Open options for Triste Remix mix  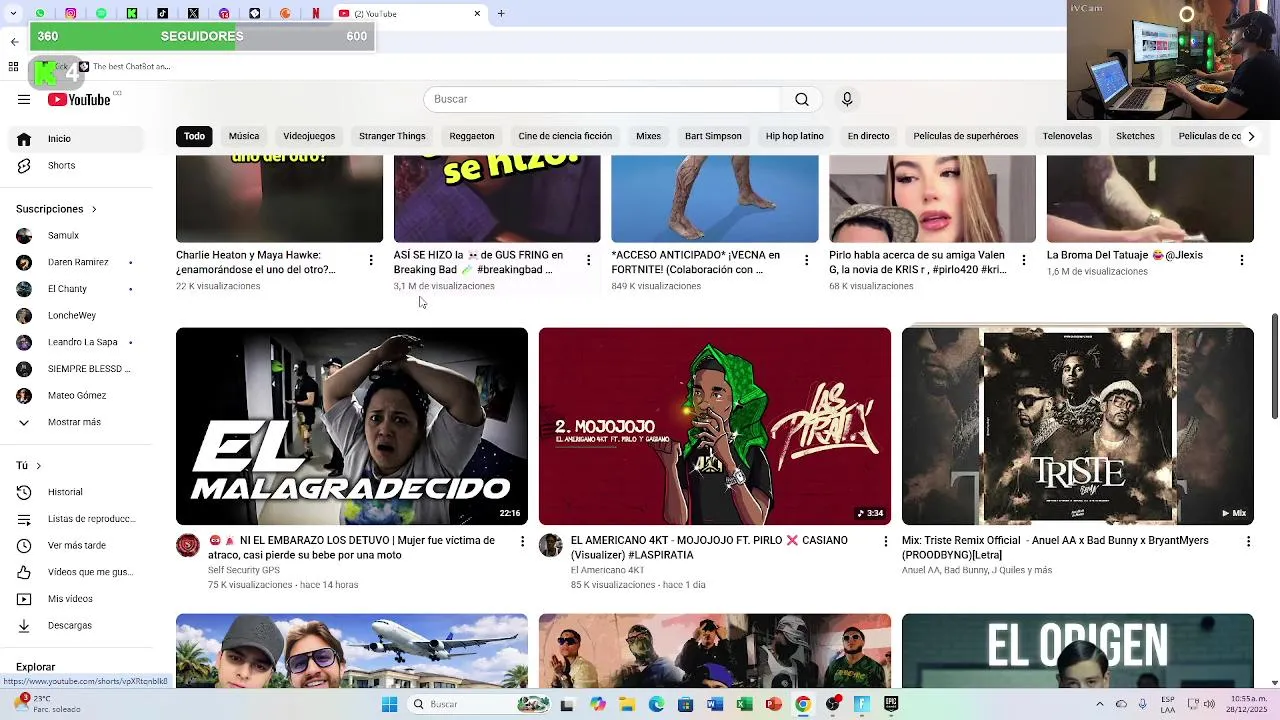tap(1248, 541)
